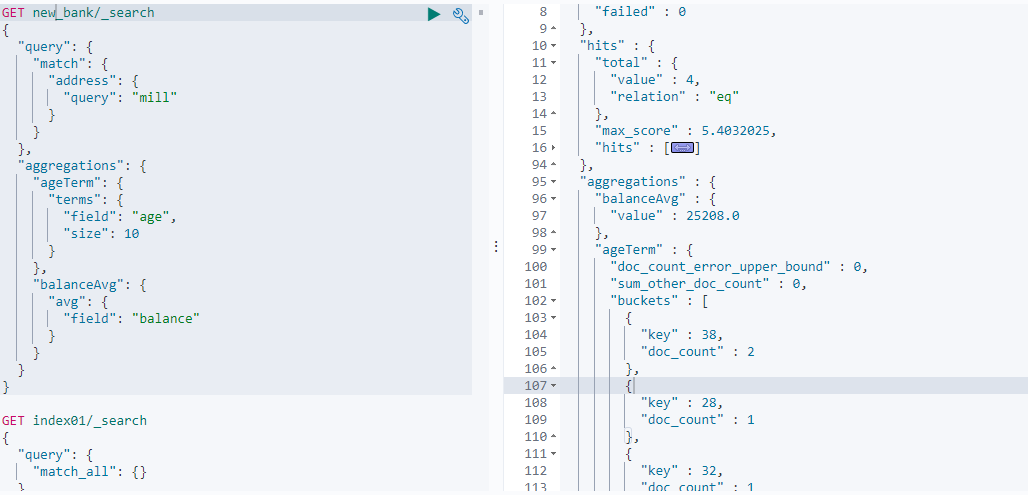The image size is (1028, 495).
Task: Toggle the fold arrow at line 110
Action: pyautogui.click(x=553, y=437)
